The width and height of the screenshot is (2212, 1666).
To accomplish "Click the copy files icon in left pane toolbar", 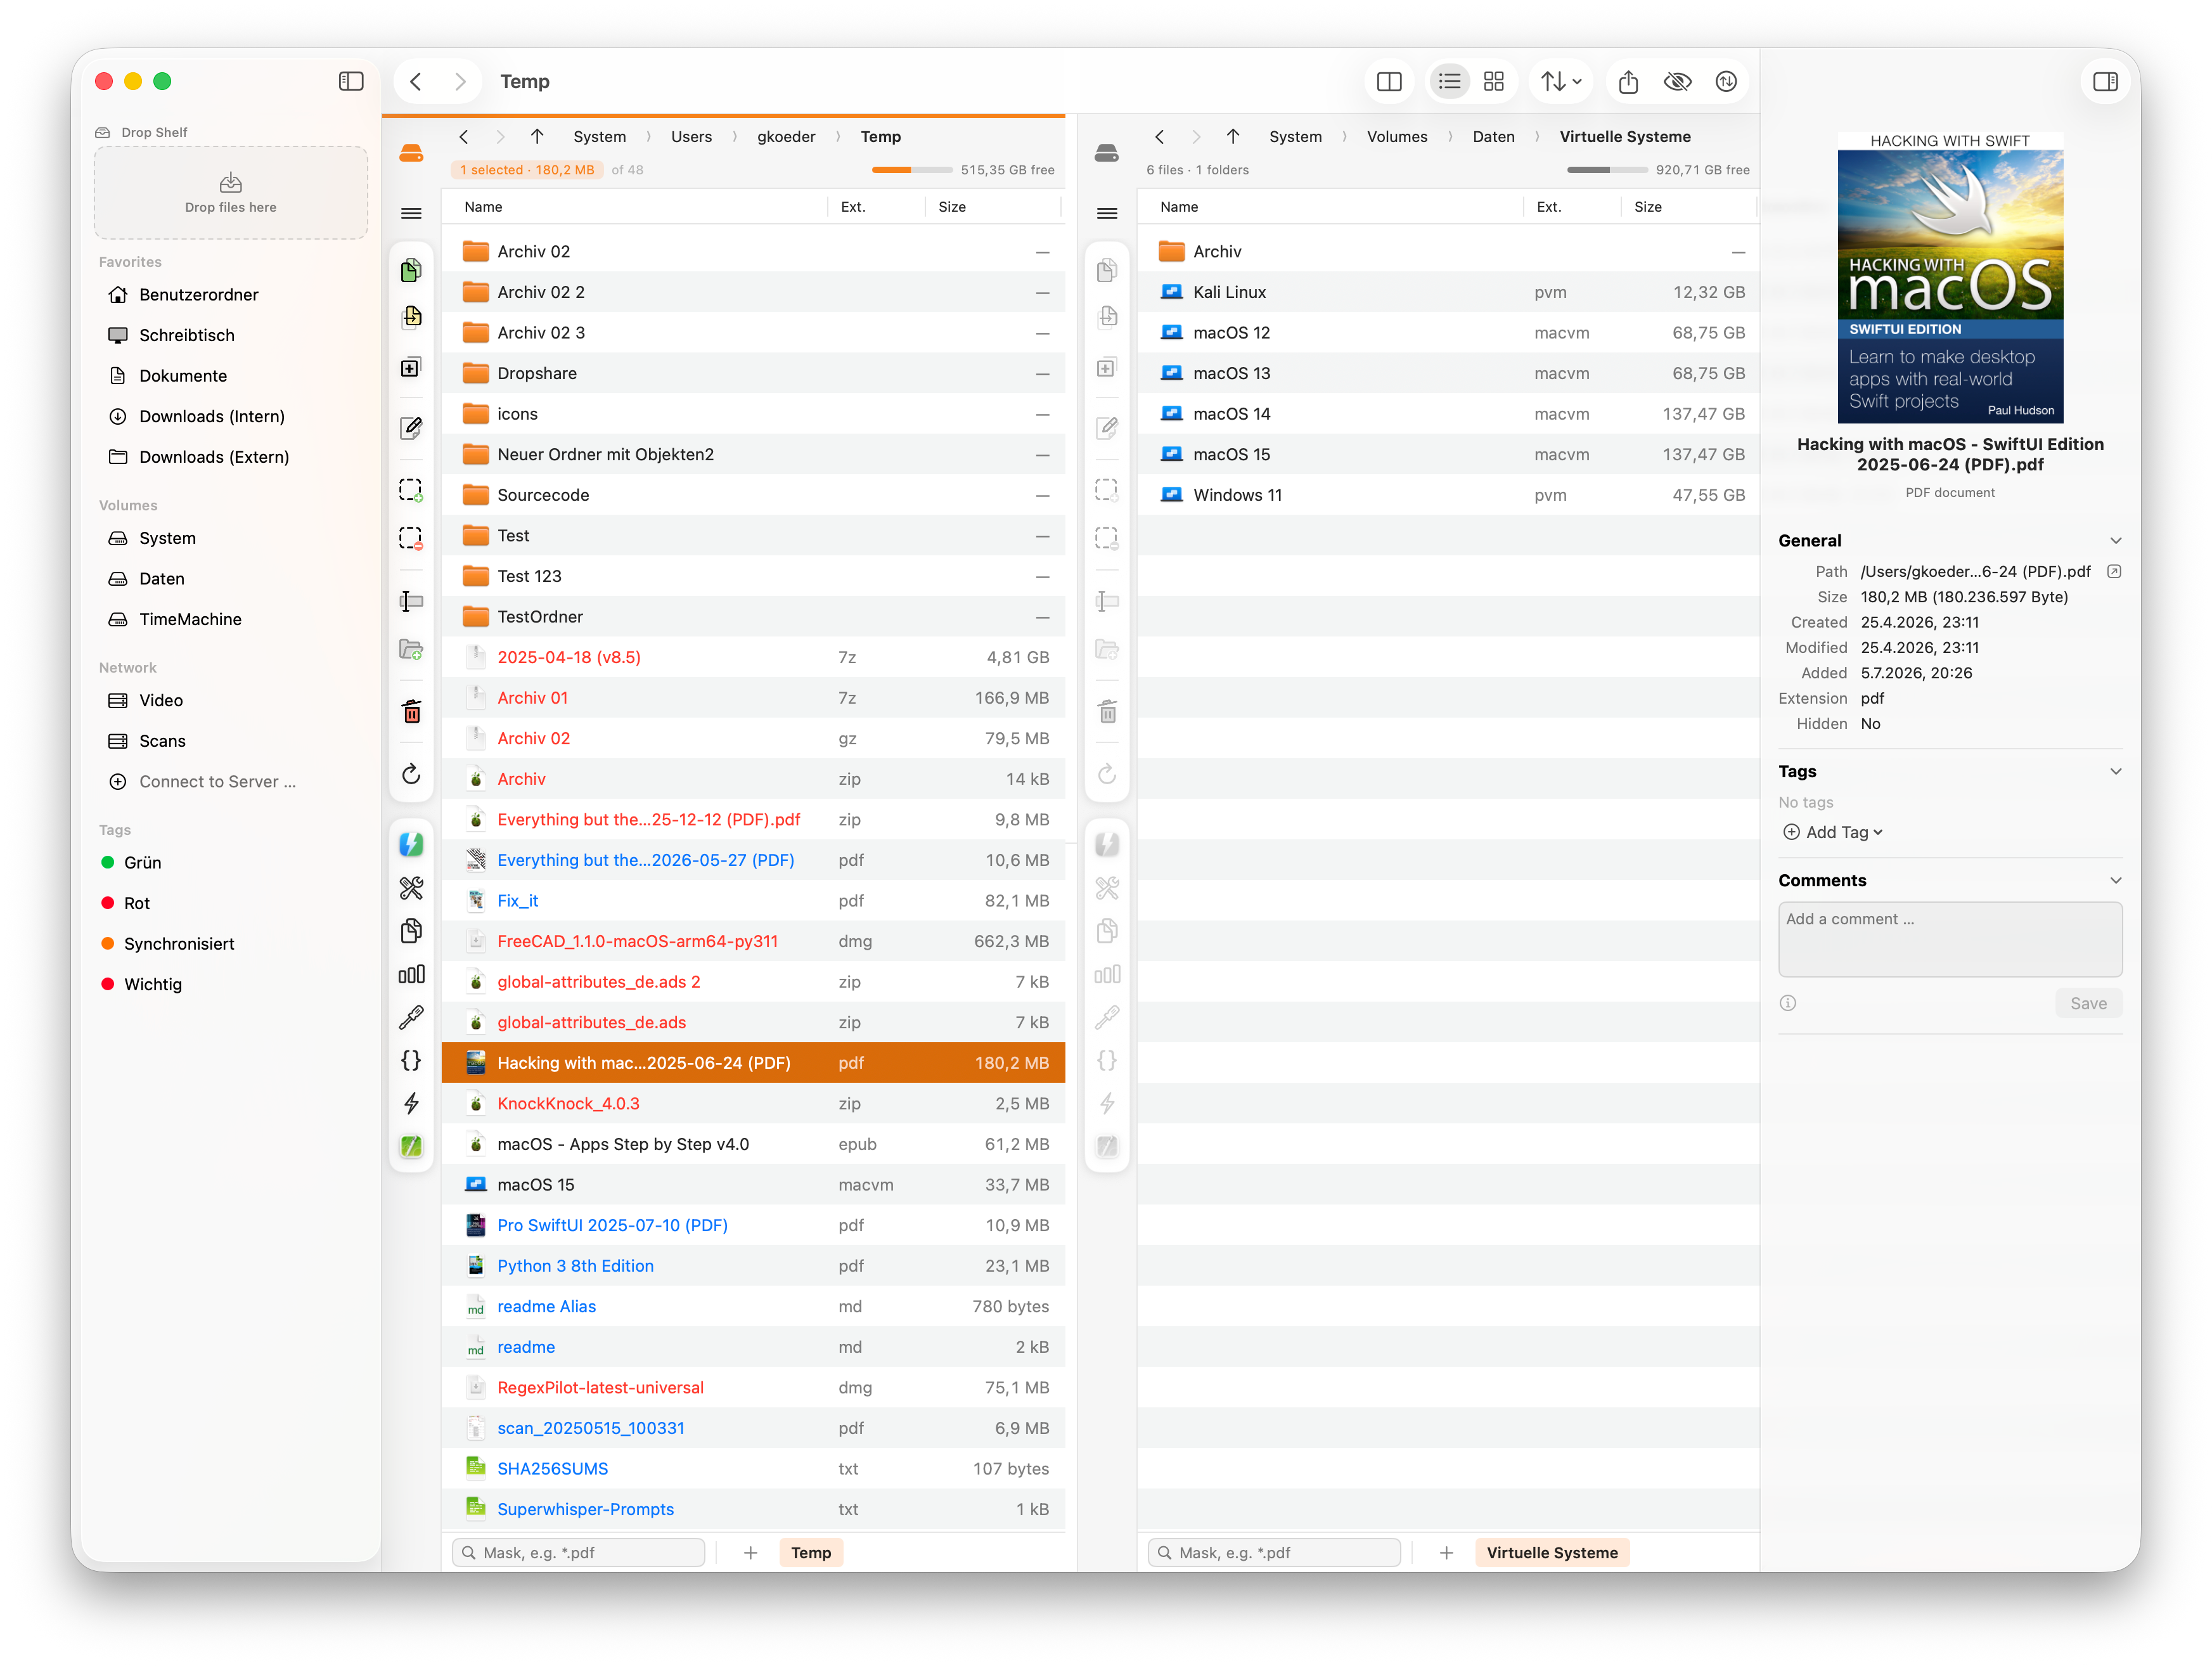I will point(411,270).
